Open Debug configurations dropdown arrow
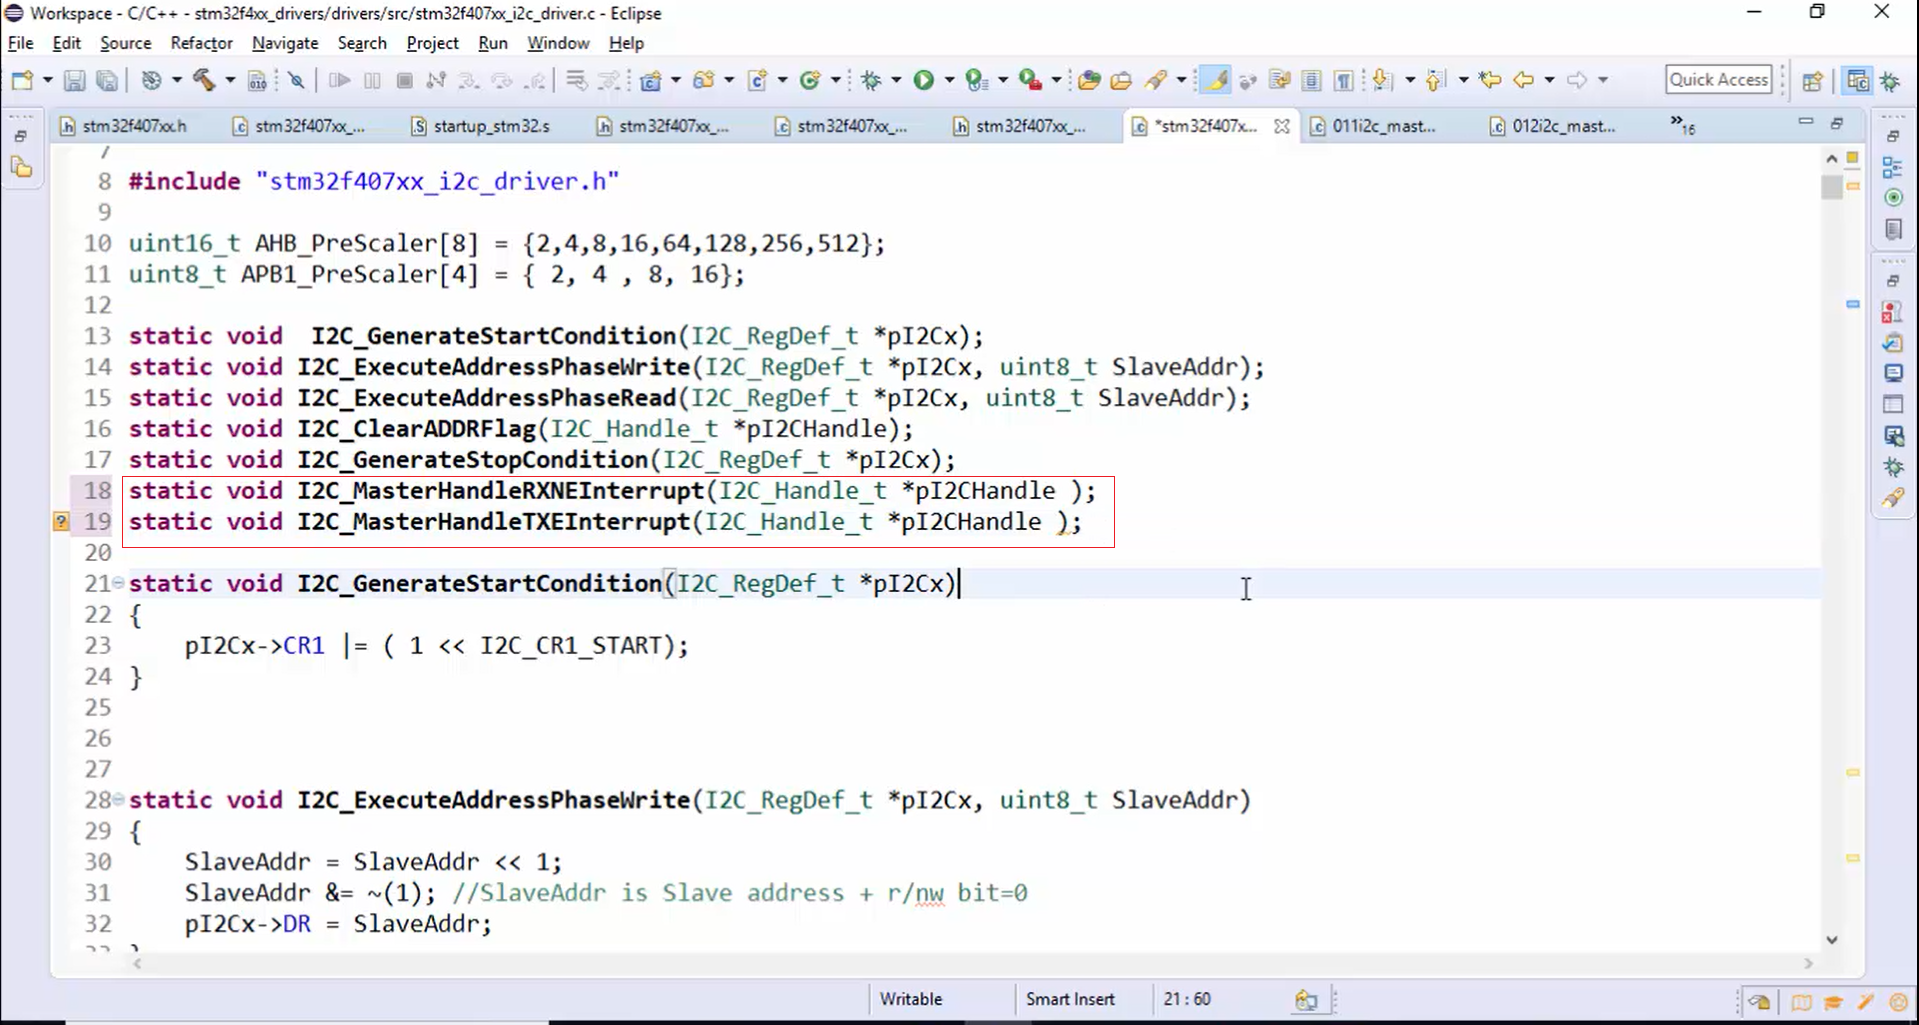Screen dimensions: 1919x1025 coord(896,80)
